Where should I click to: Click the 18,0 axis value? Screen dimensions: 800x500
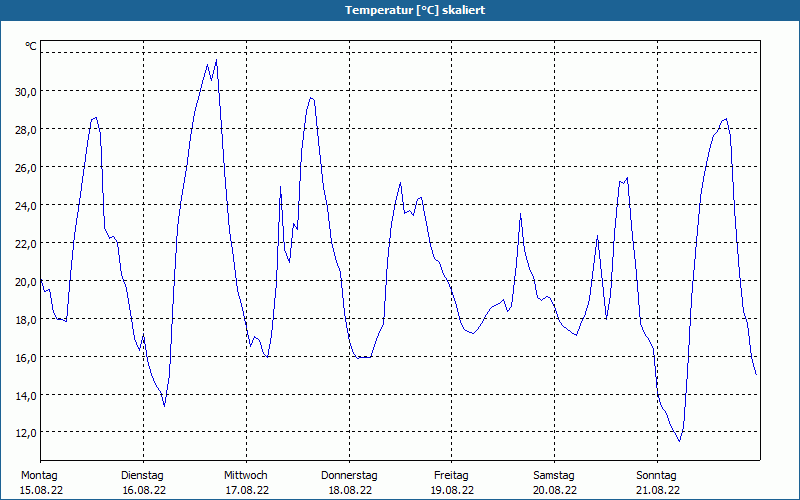26,319
